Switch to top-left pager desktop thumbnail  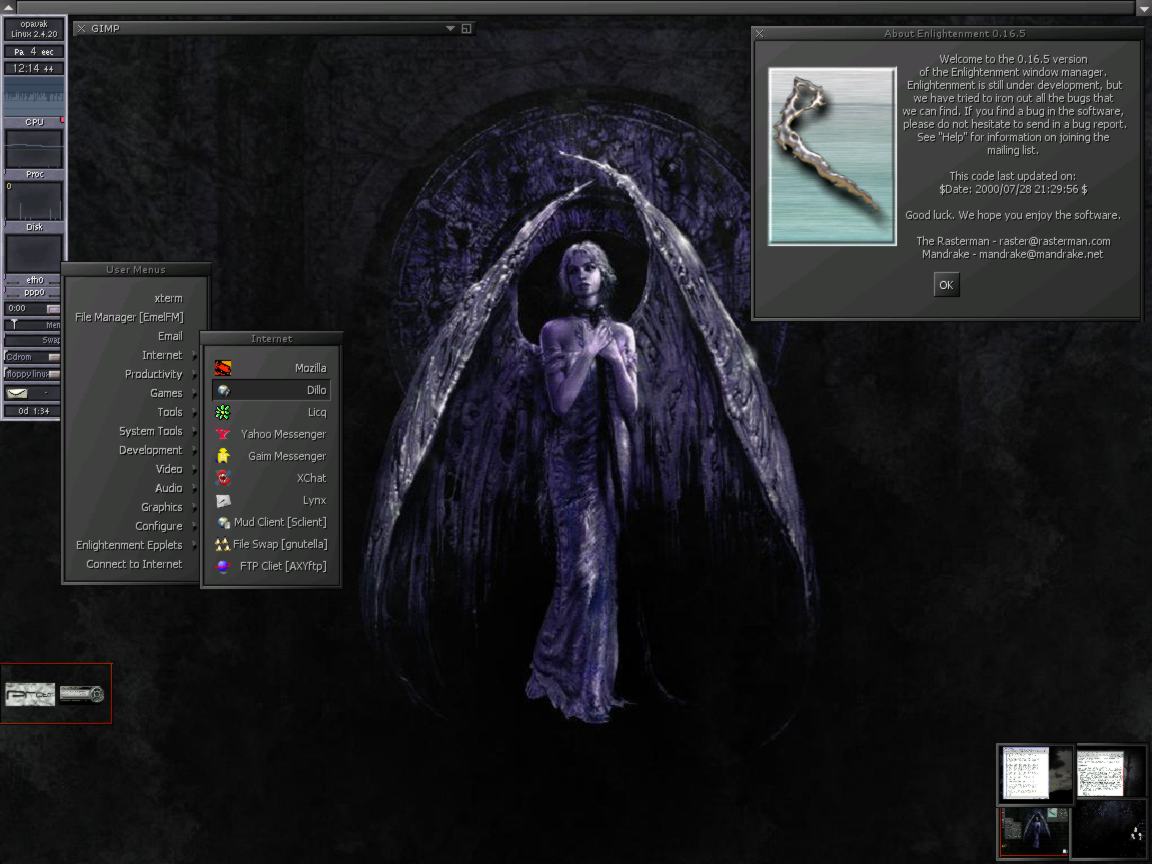click(1034, 774)
